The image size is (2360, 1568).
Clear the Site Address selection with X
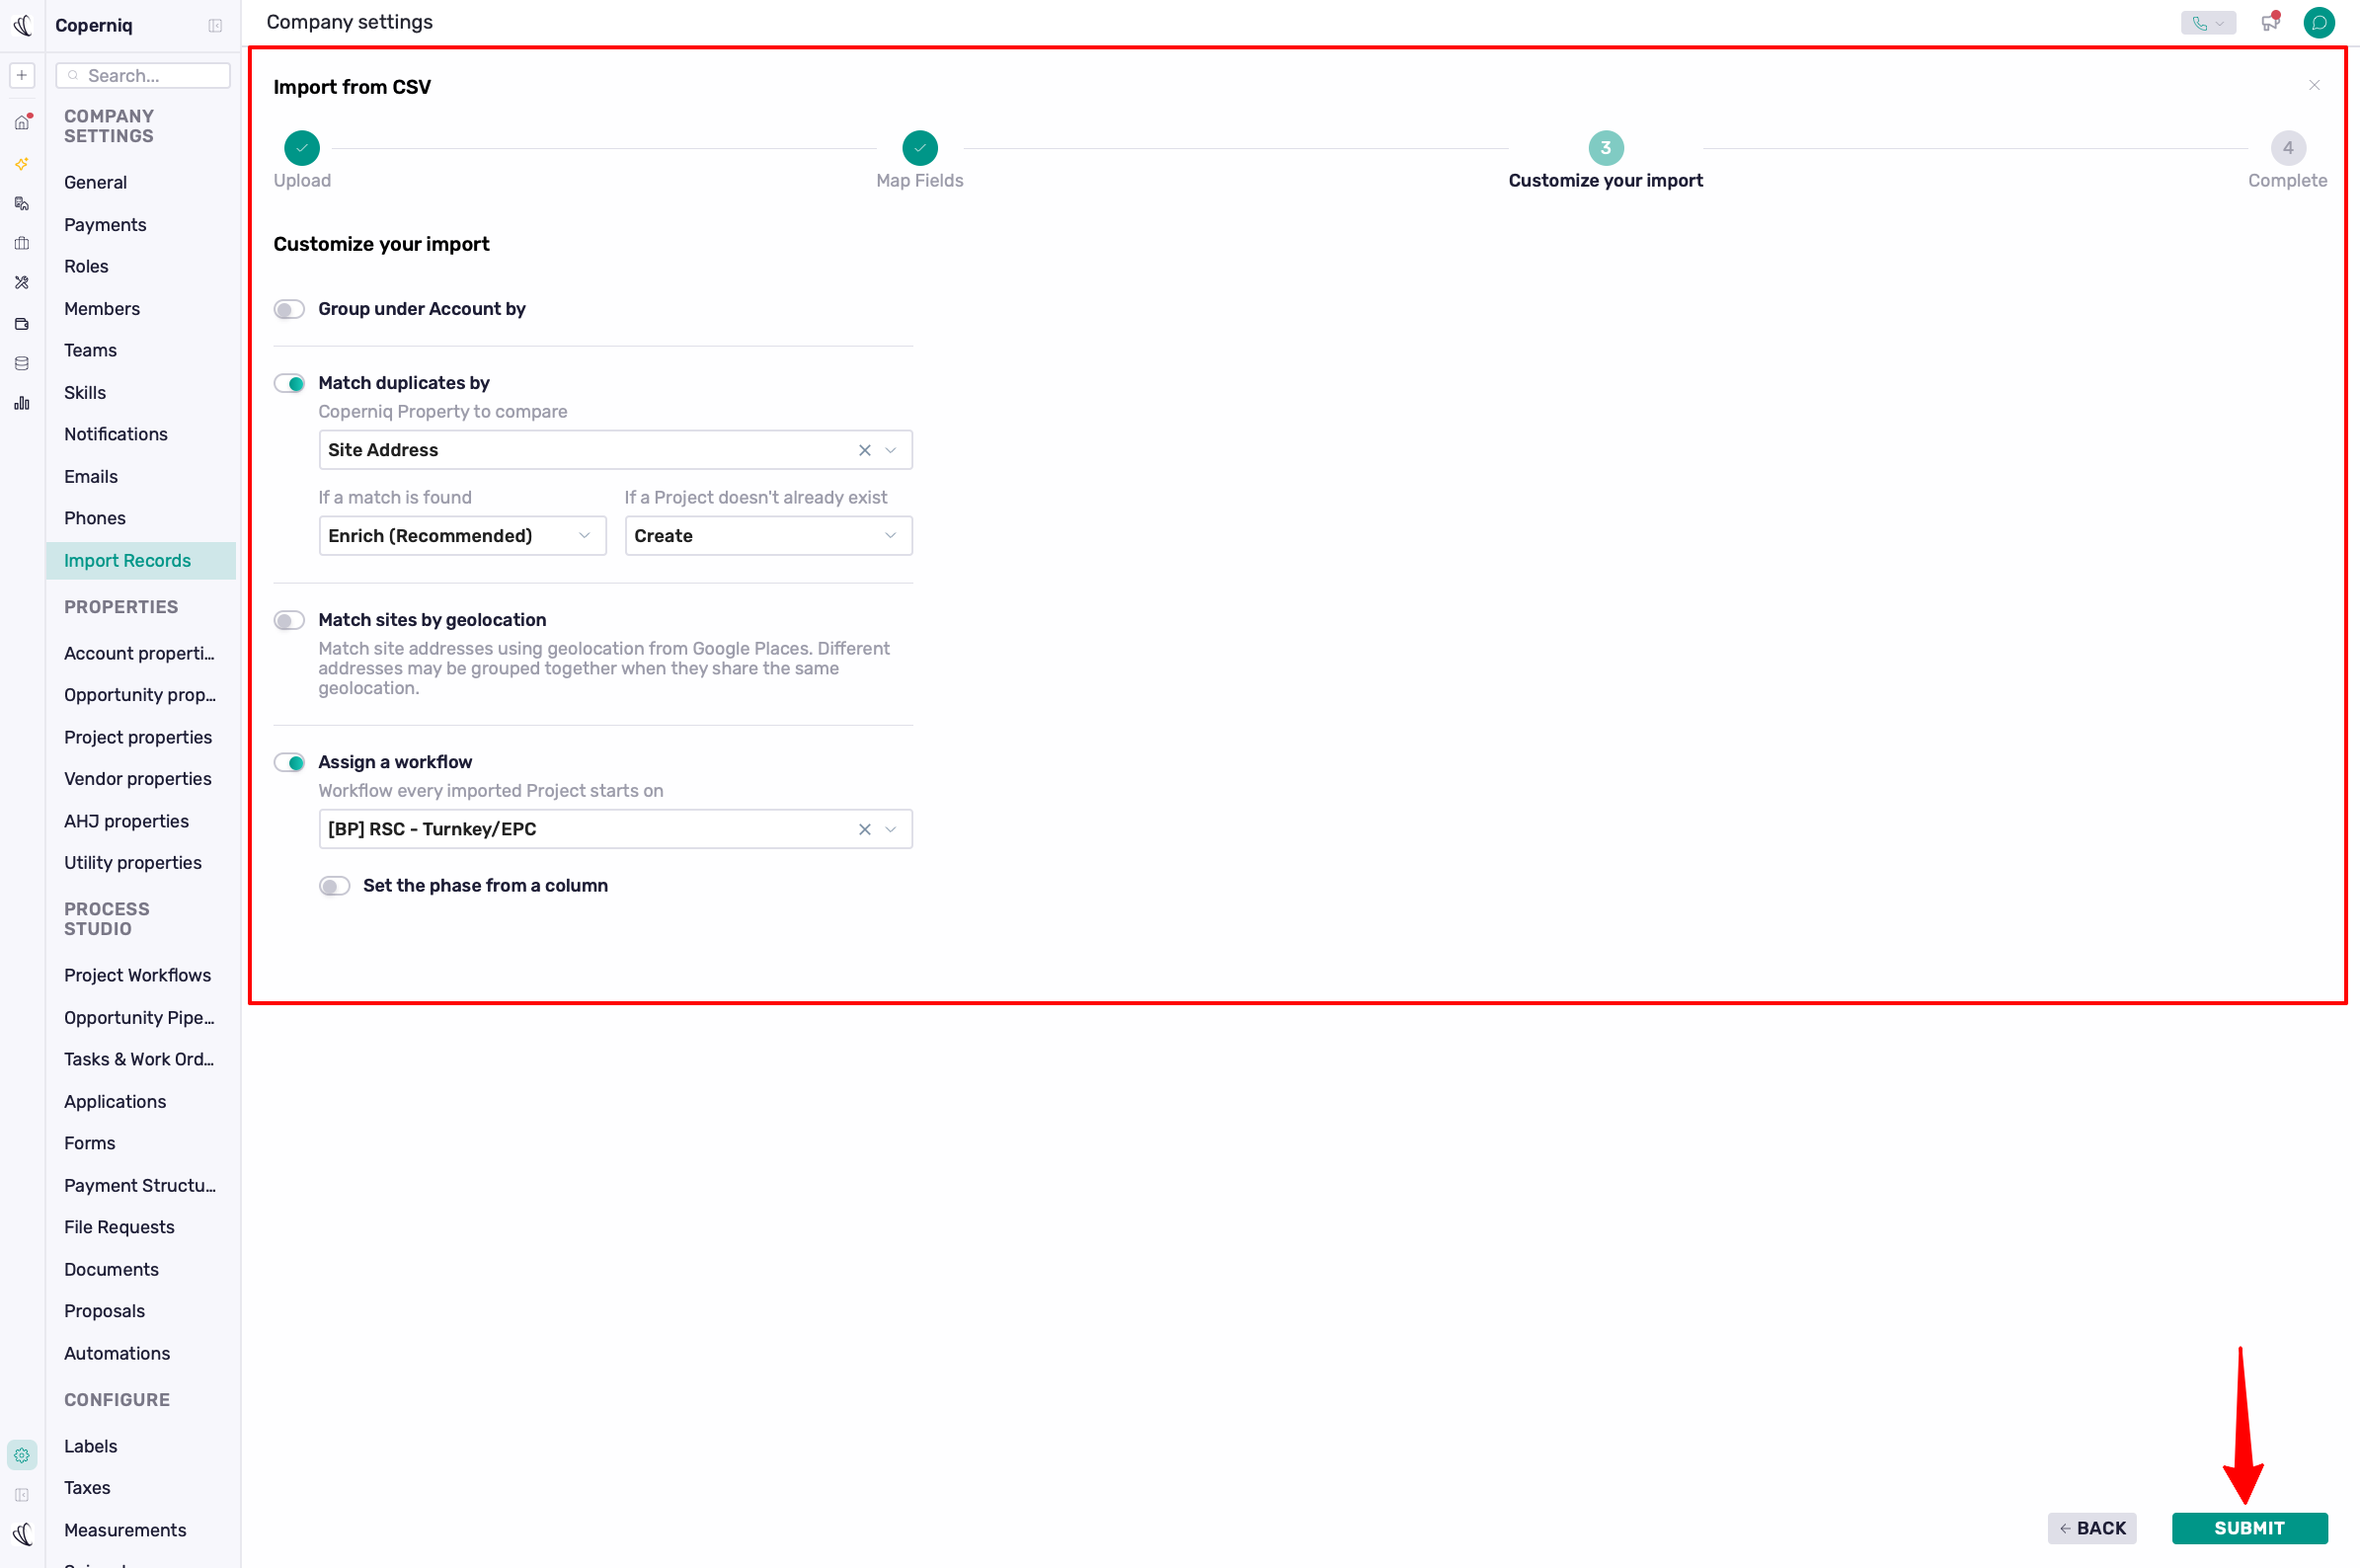865,450
